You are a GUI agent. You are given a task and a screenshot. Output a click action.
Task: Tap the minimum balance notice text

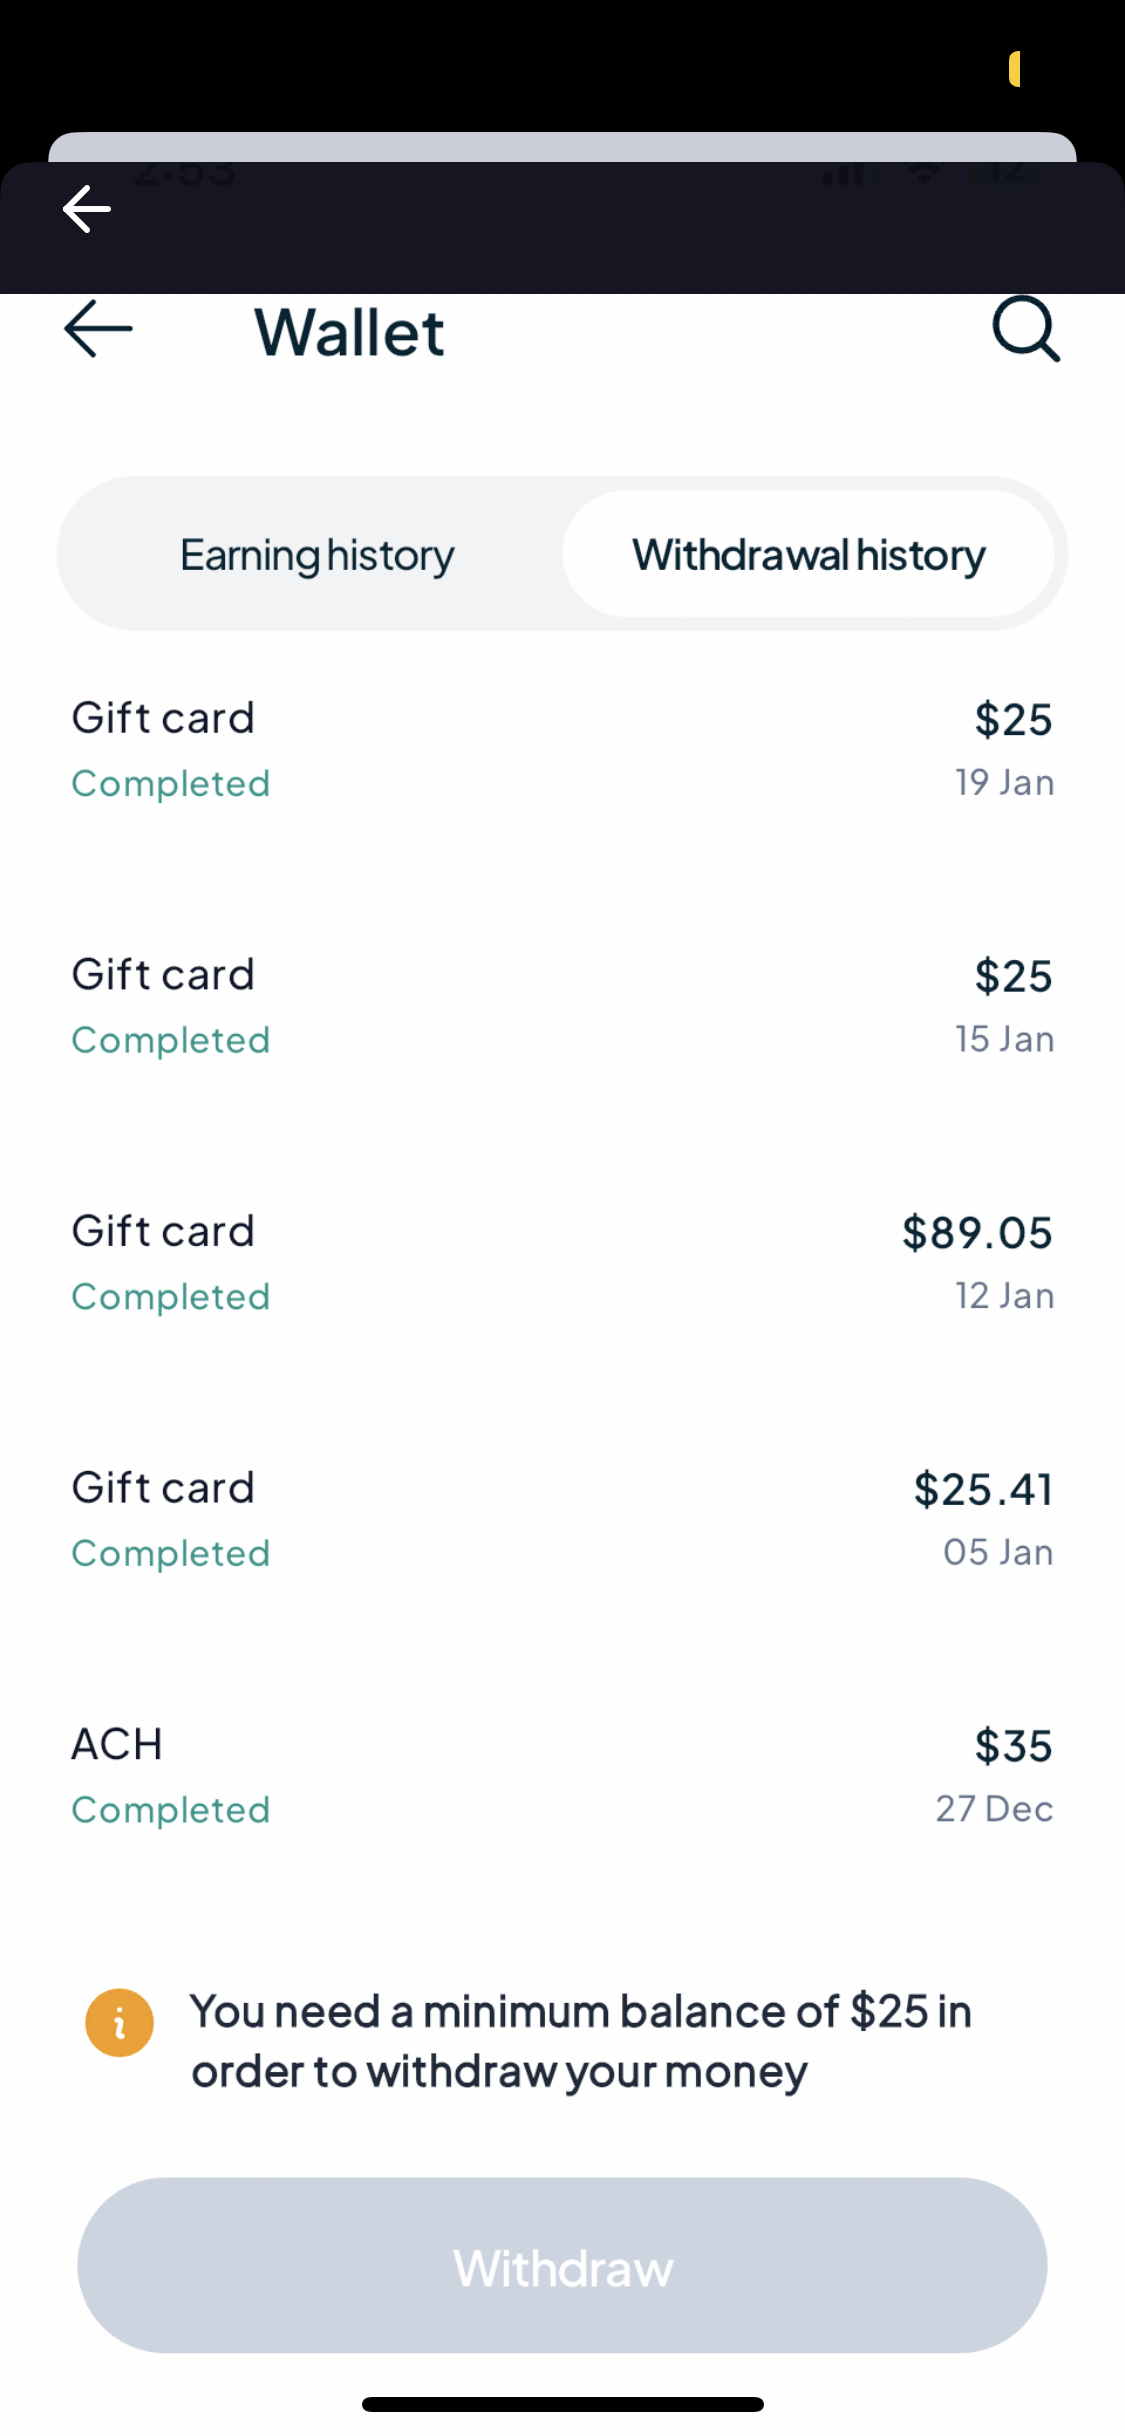pyautogui.click(x=581, y=2041)
